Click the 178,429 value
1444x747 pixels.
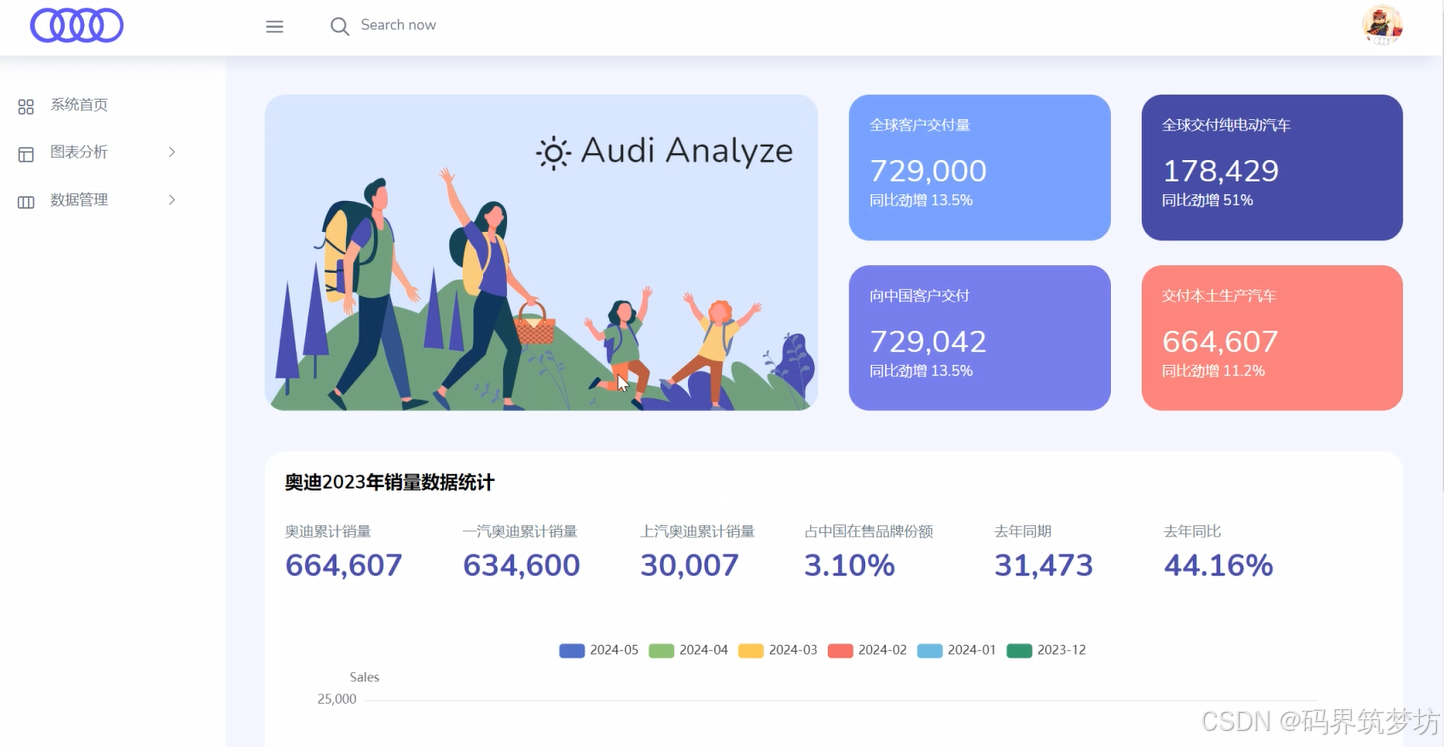[x=1220, y=171]
